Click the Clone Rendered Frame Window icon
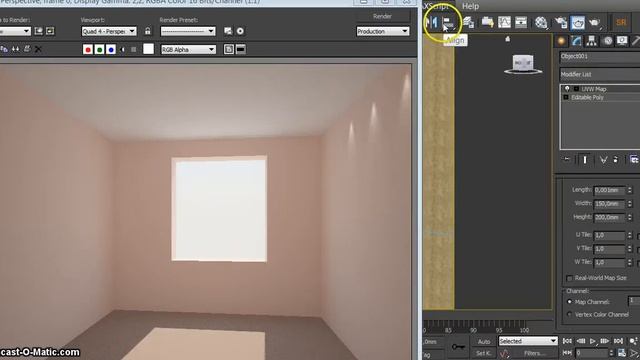The width and height of the screenshot is (640, 360). [x=16, y=49]
